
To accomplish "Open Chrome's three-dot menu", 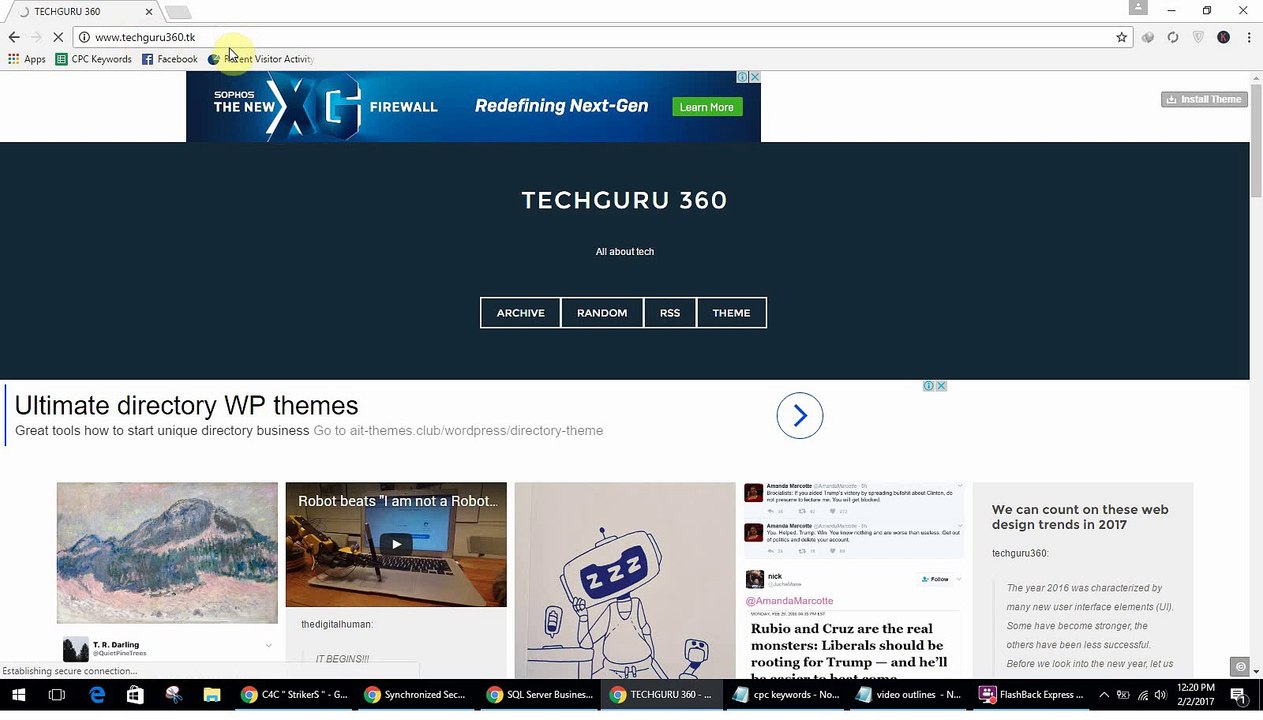I will click(x=1249, y=37).
